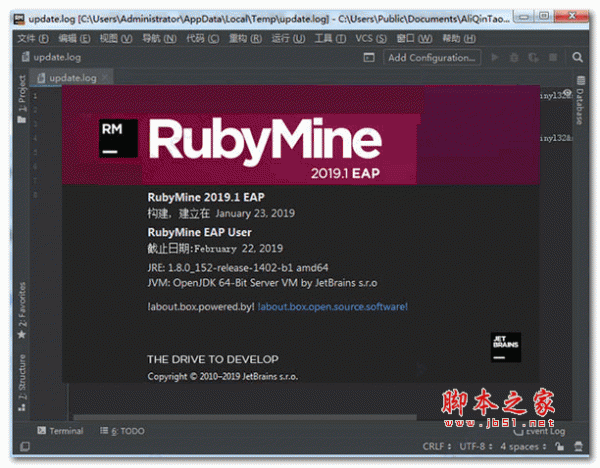The height and width of the screenshot is (468, 600).
Task: Open the 导航 (N) menu
Action: click(159, 39)
